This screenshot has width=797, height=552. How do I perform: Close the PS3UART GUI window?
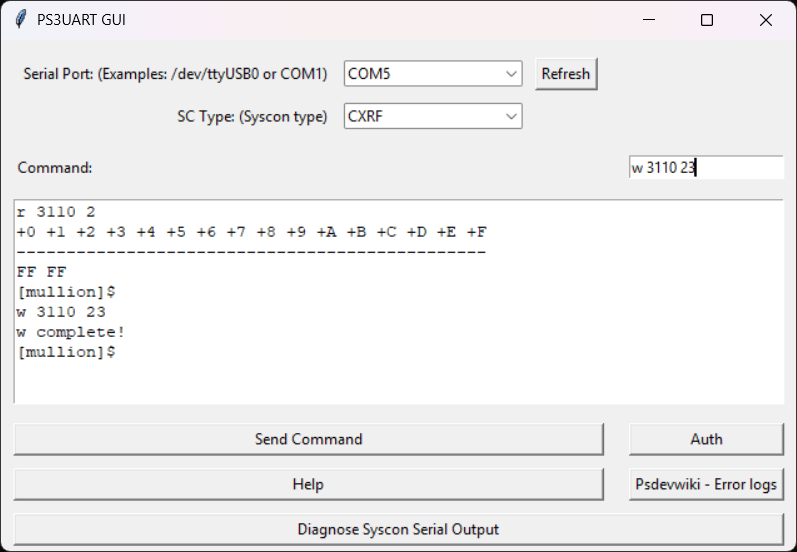(766, 20)
